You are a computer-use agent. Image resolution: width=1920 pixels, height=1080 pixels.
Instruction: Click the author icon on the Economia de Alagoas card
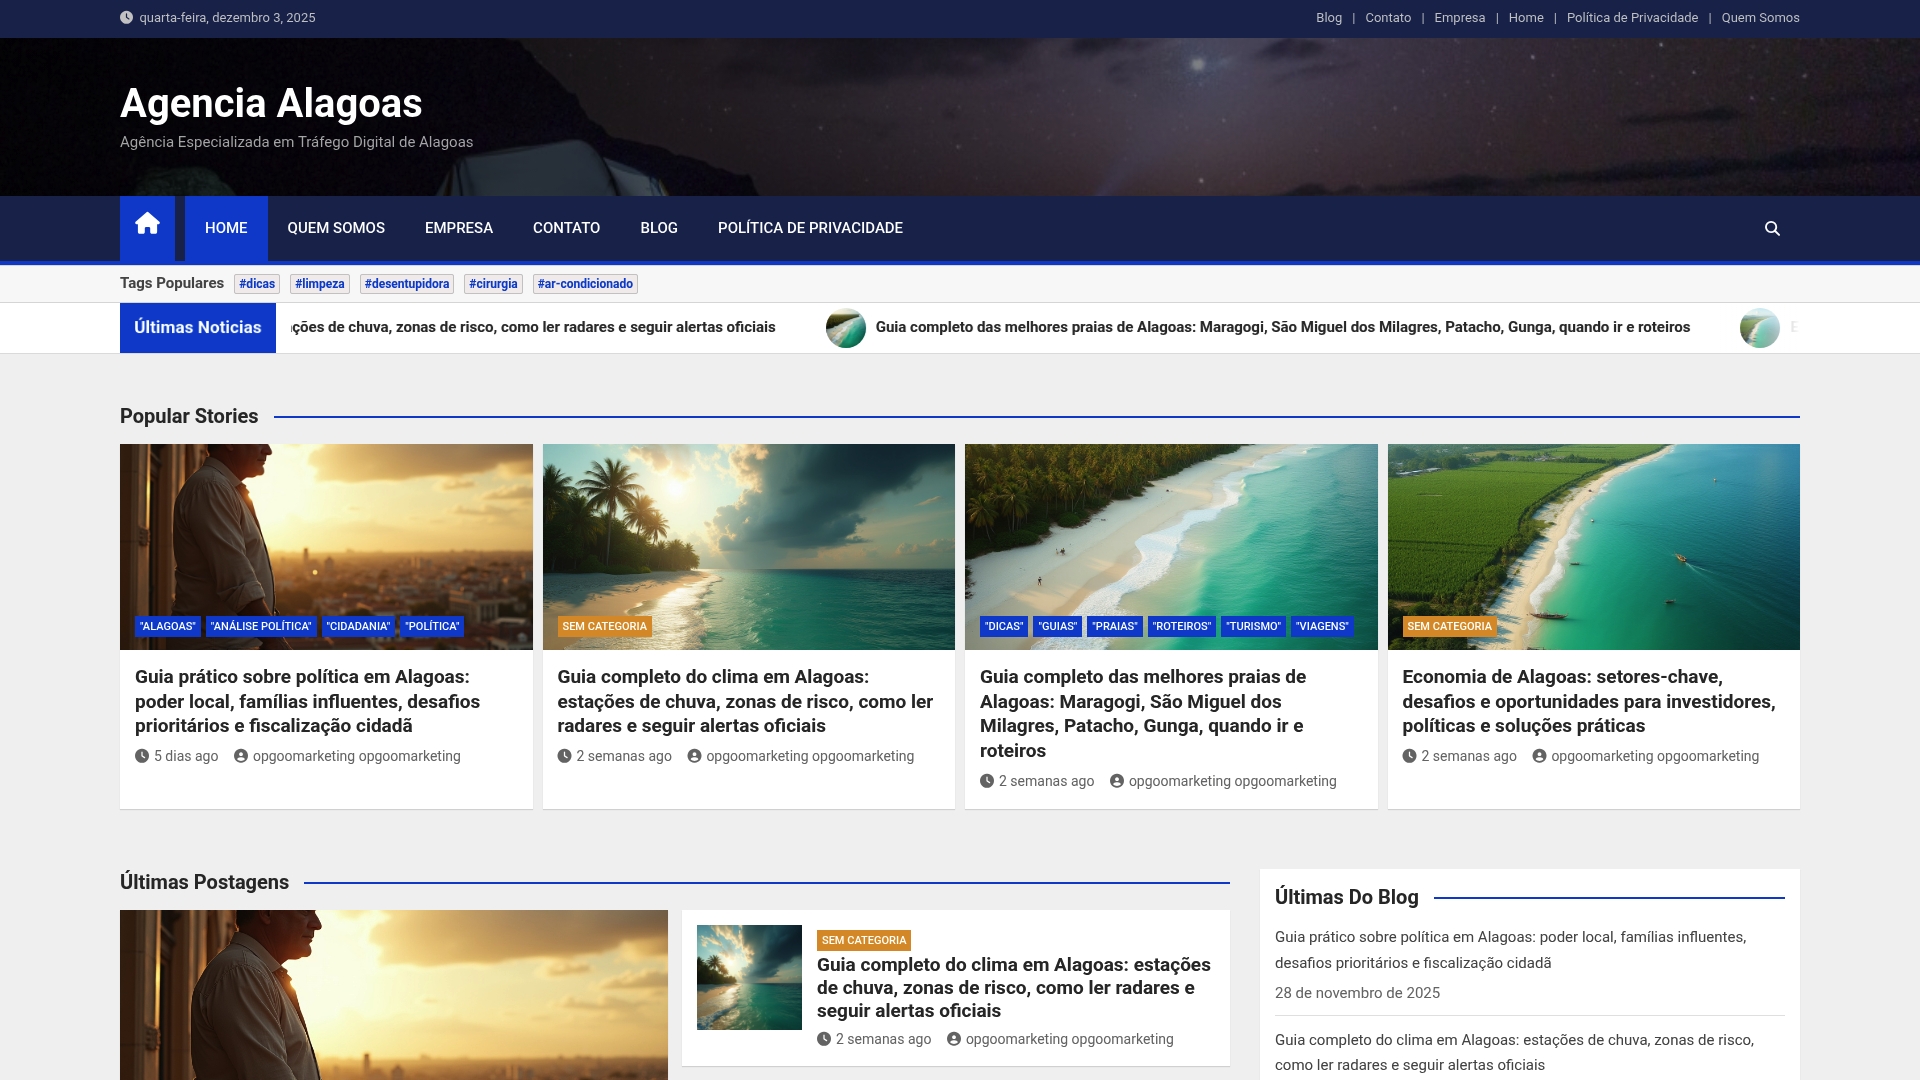click(1539, 756)
